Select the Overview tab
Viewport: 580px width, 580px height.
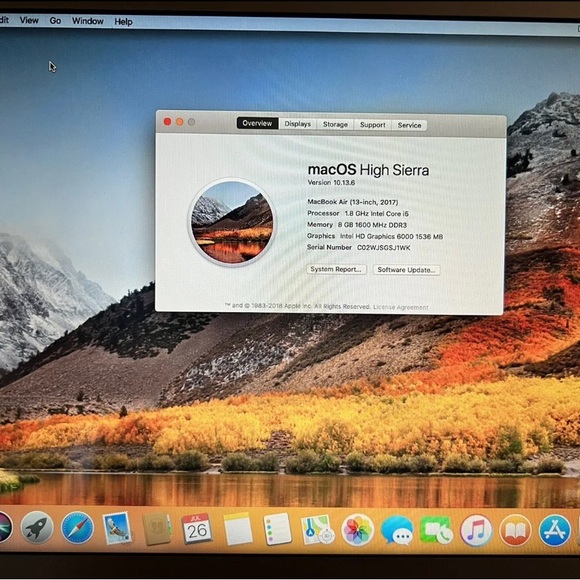(257, 123)
